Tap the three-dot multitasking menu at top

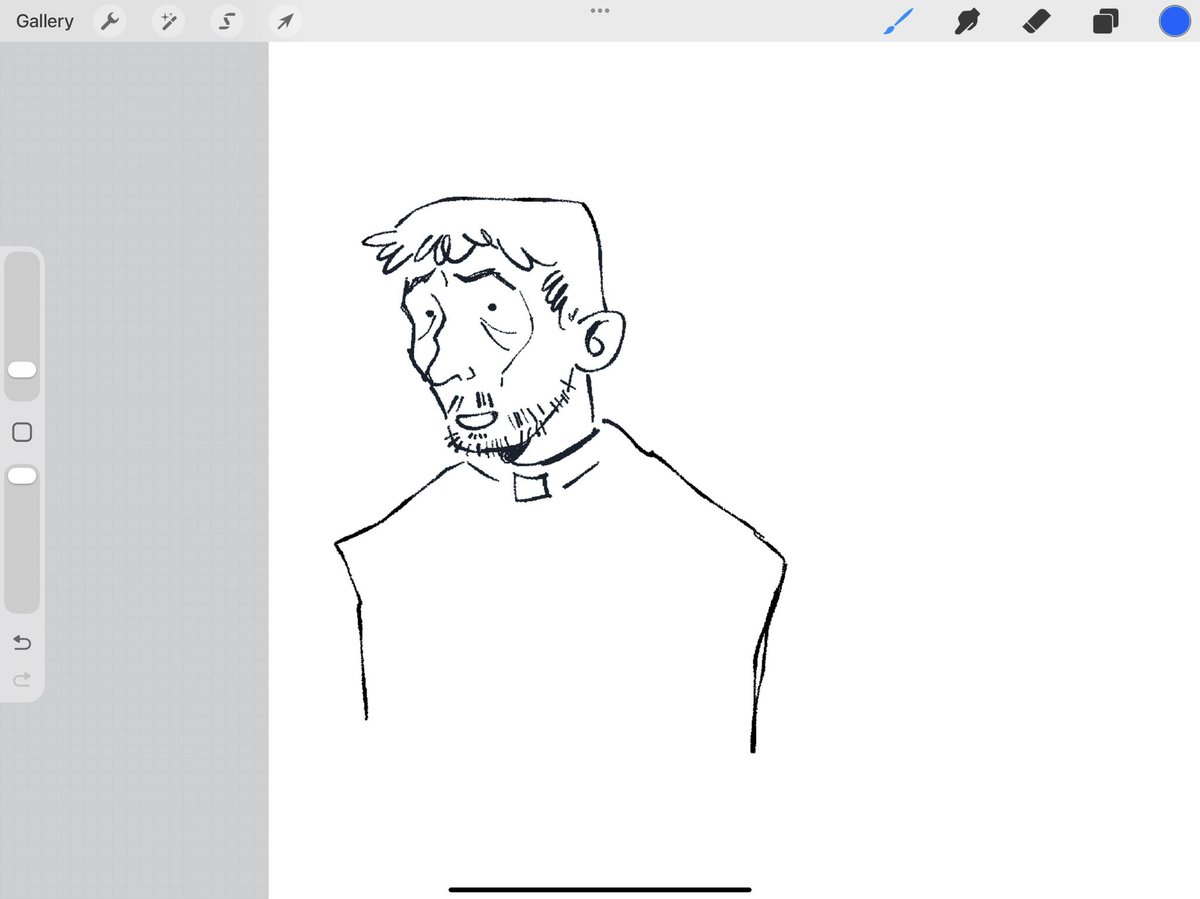coord(600,10)
